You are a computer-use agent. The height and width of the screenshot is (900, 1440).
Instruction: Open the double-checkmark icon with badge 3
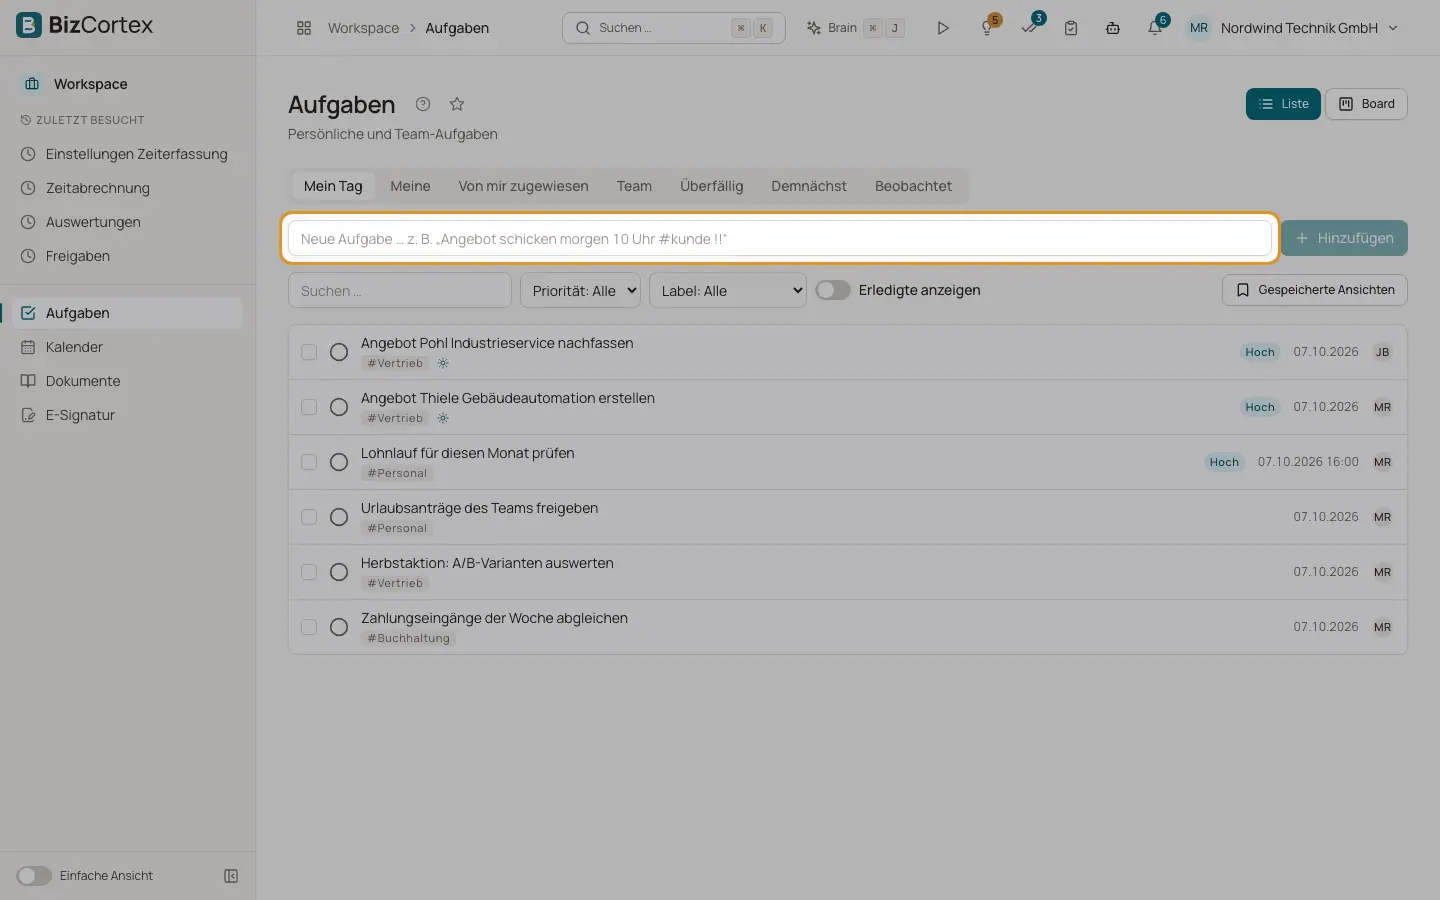pos(1030,27)
